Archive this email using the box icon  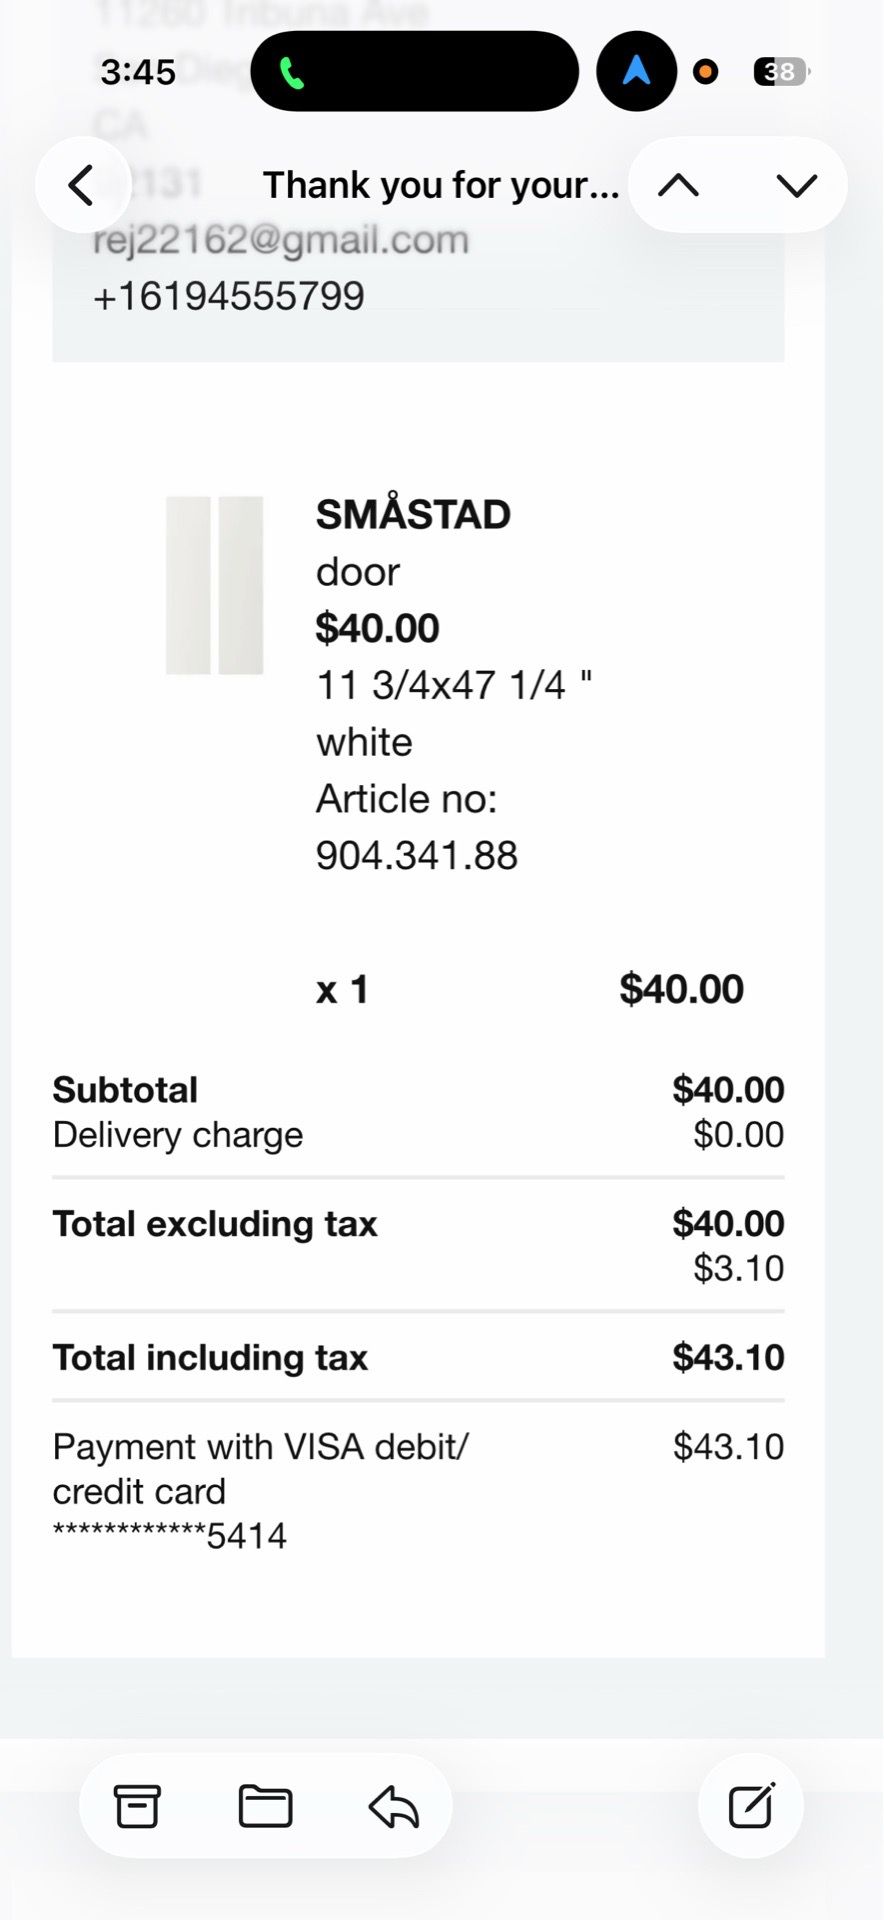pyautogui.click(x=137, y=1806)
